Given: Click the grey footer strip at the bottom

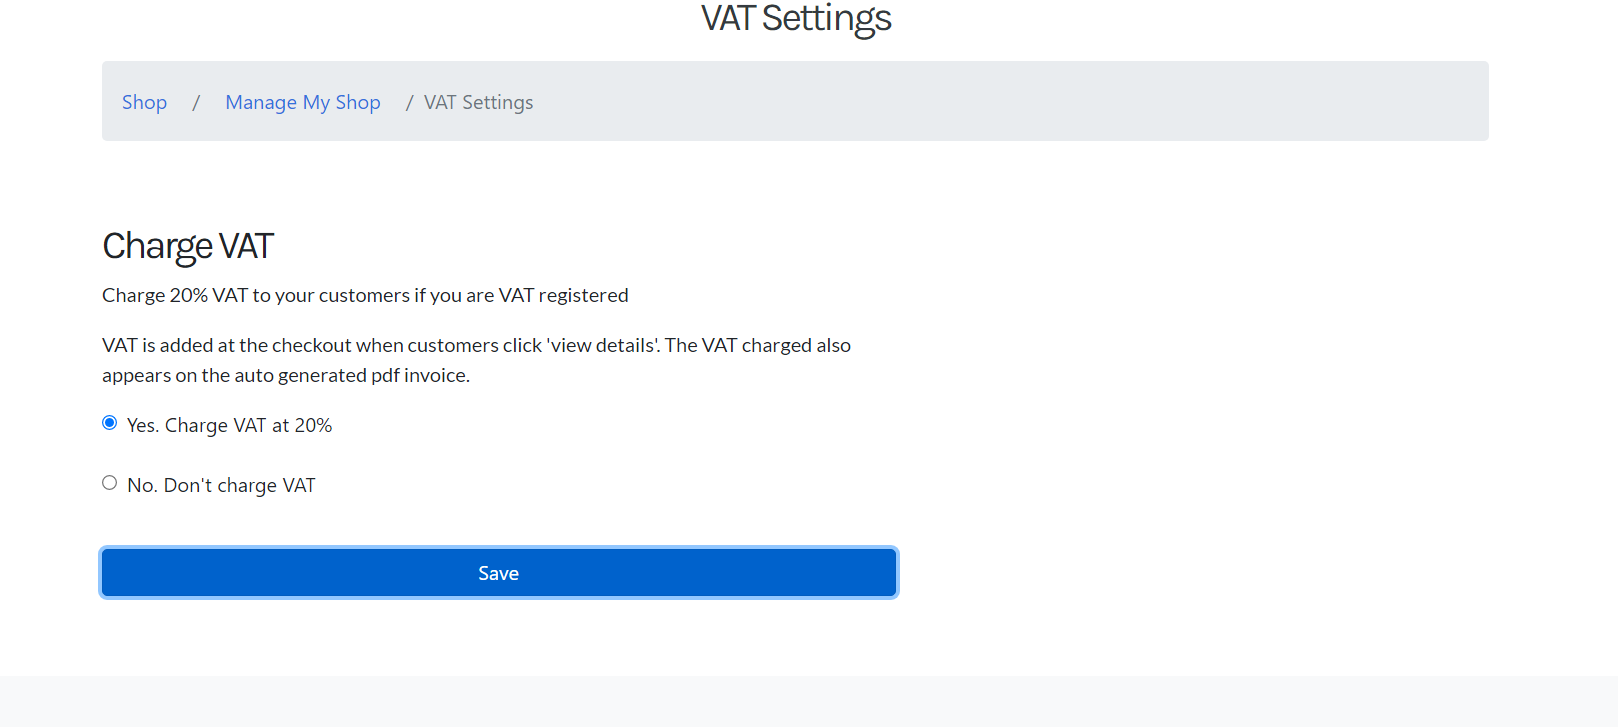Looking at the screenshot, I should 809,702.
